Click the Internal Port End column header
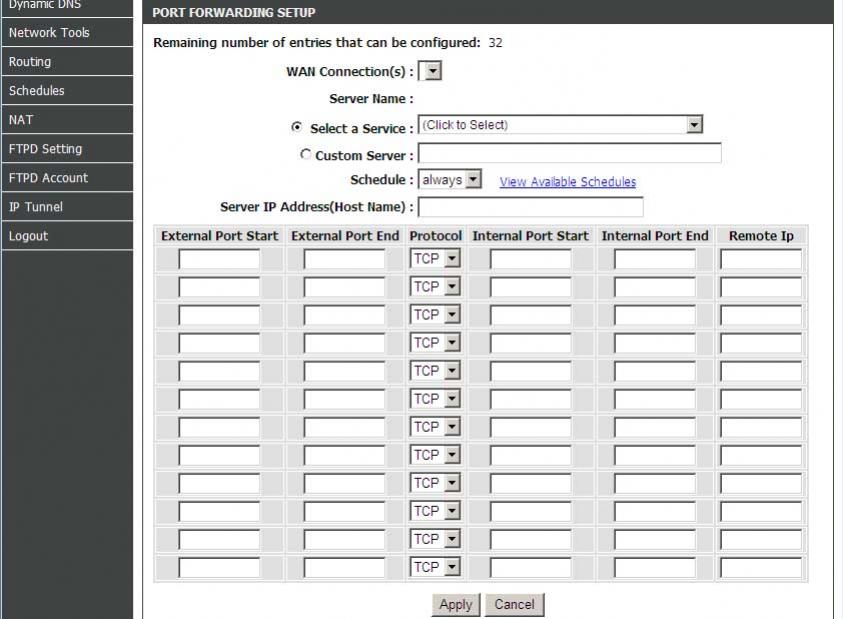 click(x=655, y=236)
